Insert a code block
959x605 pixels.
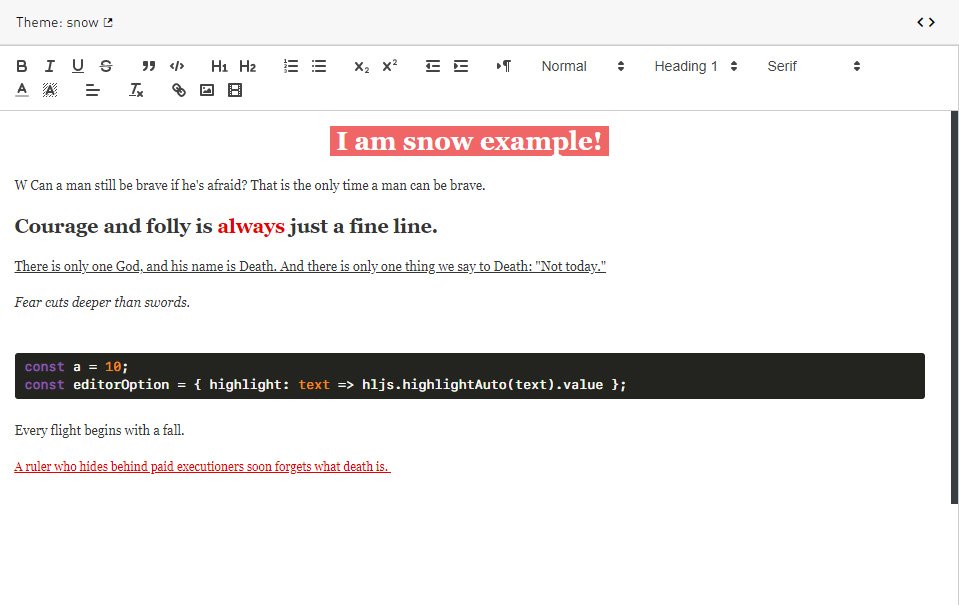[x=177, y=66]
